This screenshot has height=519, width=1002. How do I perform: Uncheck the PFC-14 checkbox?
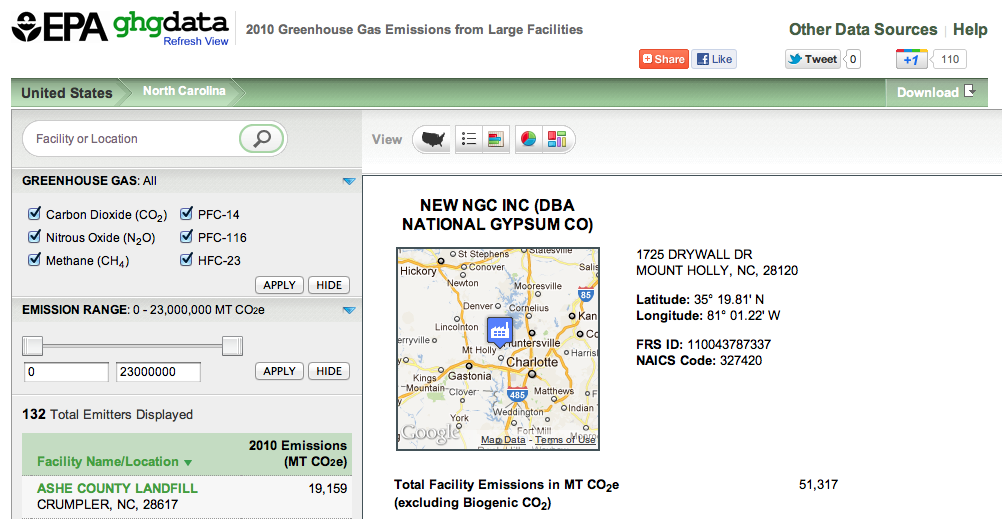pos(187,213)
